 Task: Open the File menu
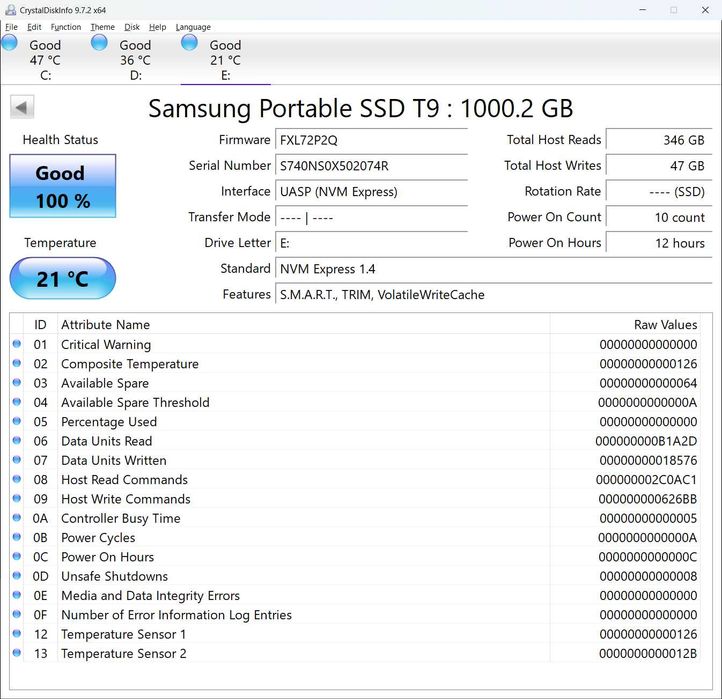[x=11, y=27]
